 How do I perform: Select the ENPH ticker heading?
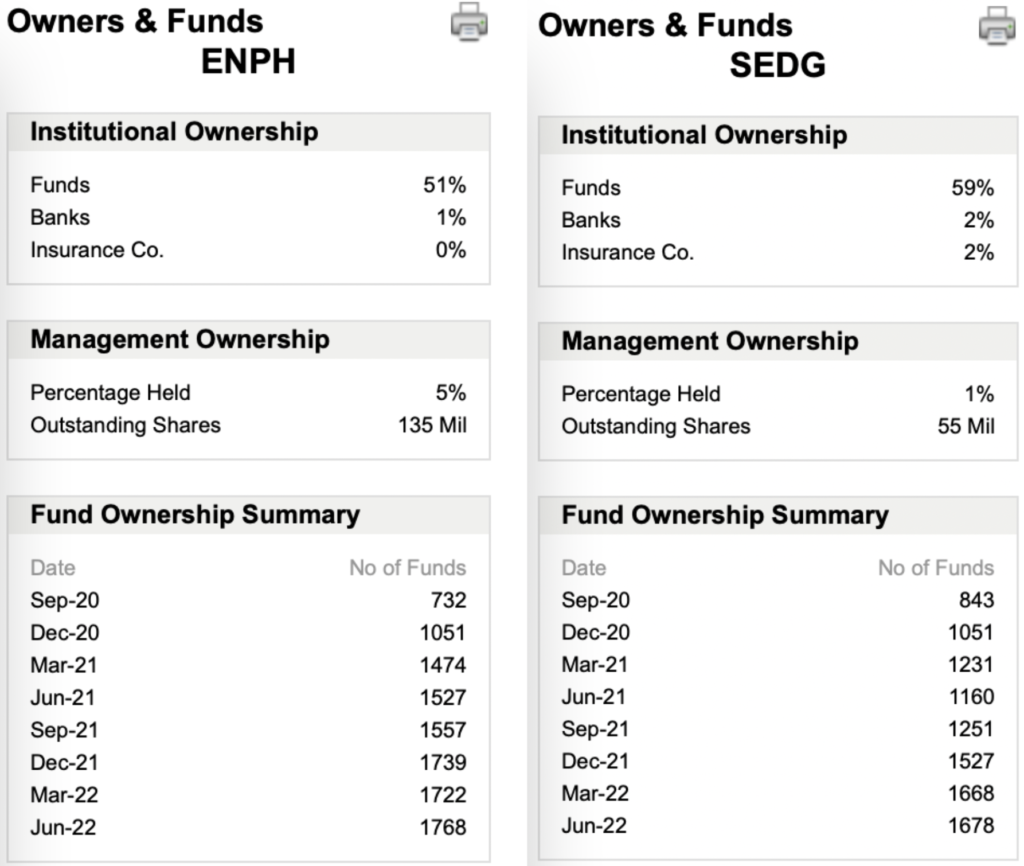(248, 62)
